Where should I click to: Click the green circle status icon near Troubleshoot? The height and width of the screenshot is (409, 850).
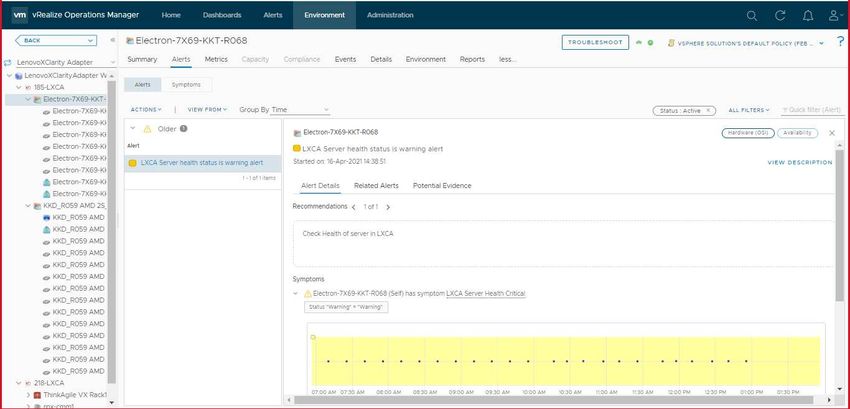(651, 42)
